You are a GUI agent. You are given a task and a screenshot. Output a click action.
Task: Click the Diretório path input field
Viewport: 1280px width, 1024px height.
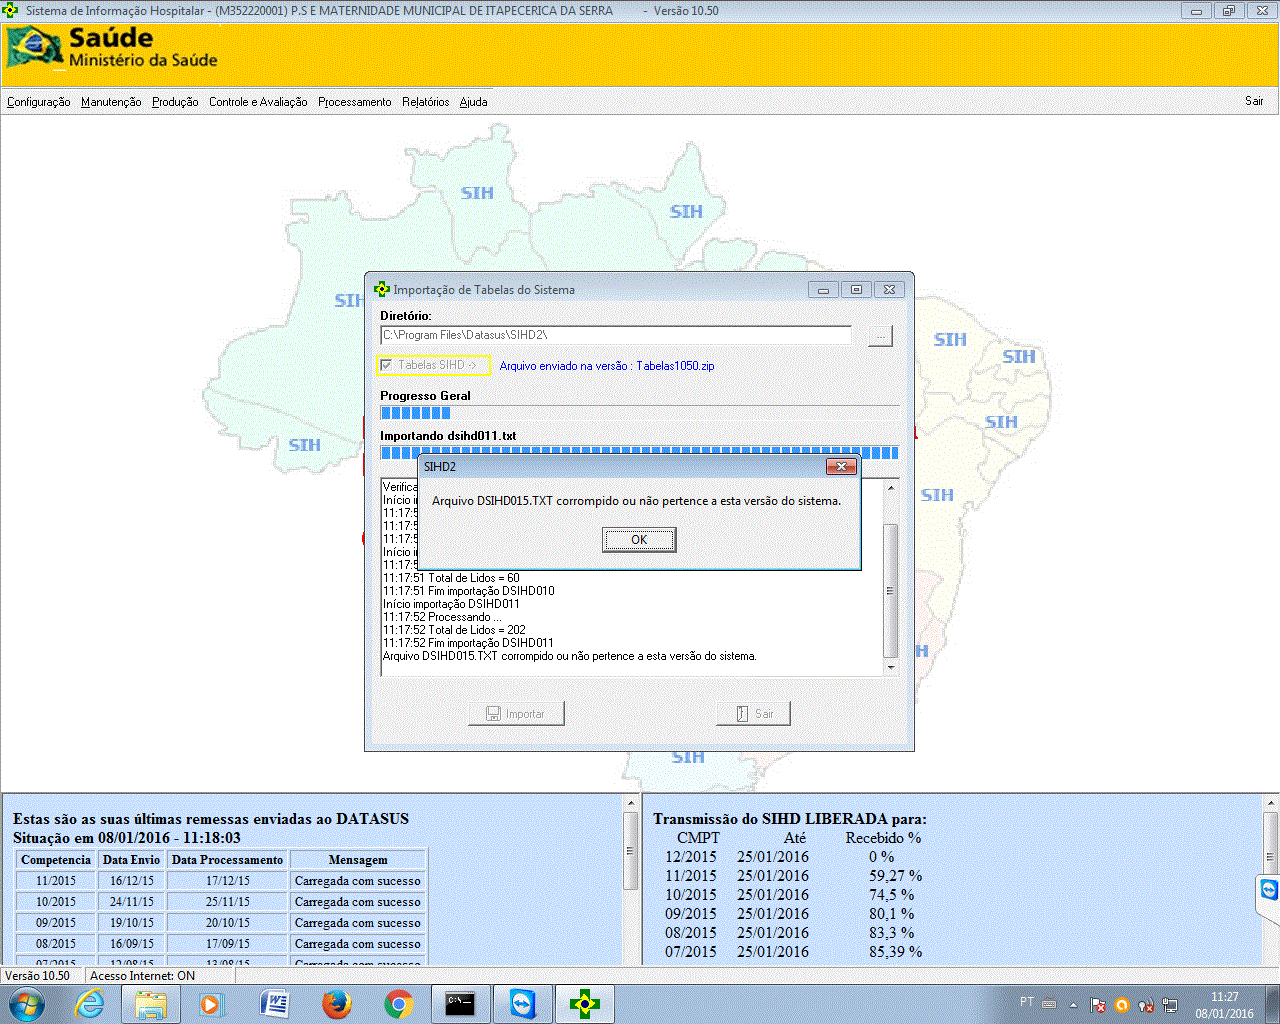point(615,335)
